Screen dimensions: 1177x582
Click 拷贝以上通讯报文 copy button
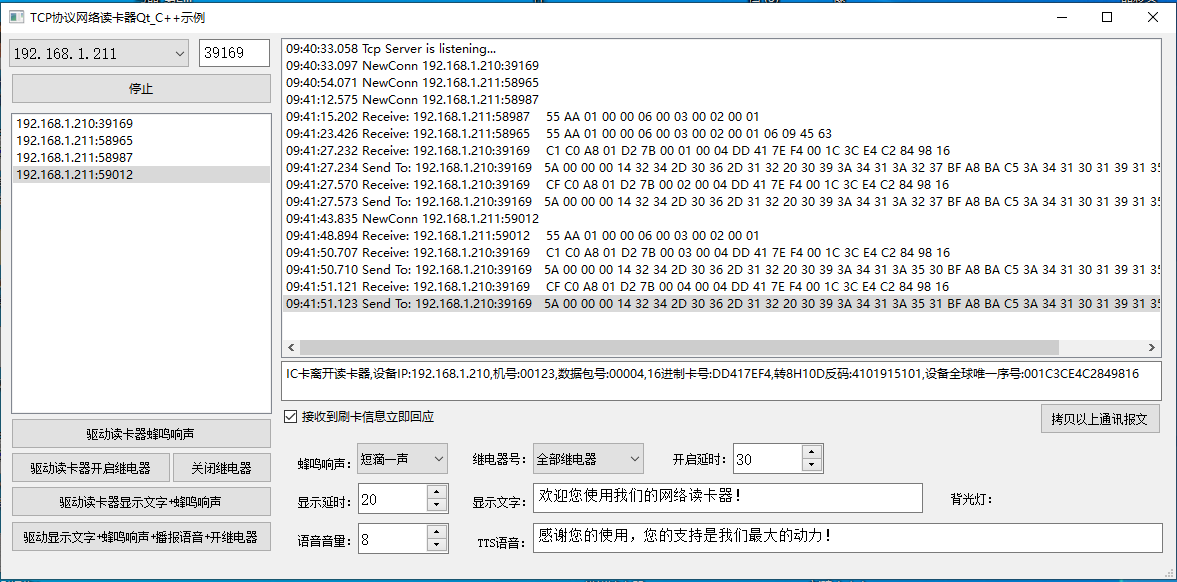click(x=1100, y=418)
